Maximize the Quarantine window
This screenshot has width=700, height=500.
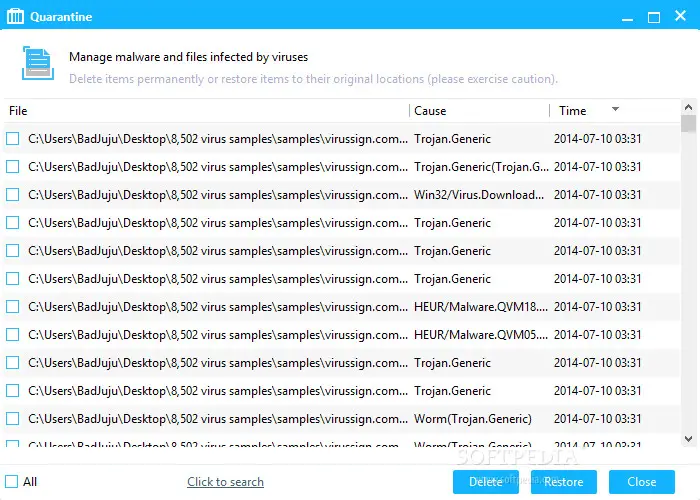(654, 17)
